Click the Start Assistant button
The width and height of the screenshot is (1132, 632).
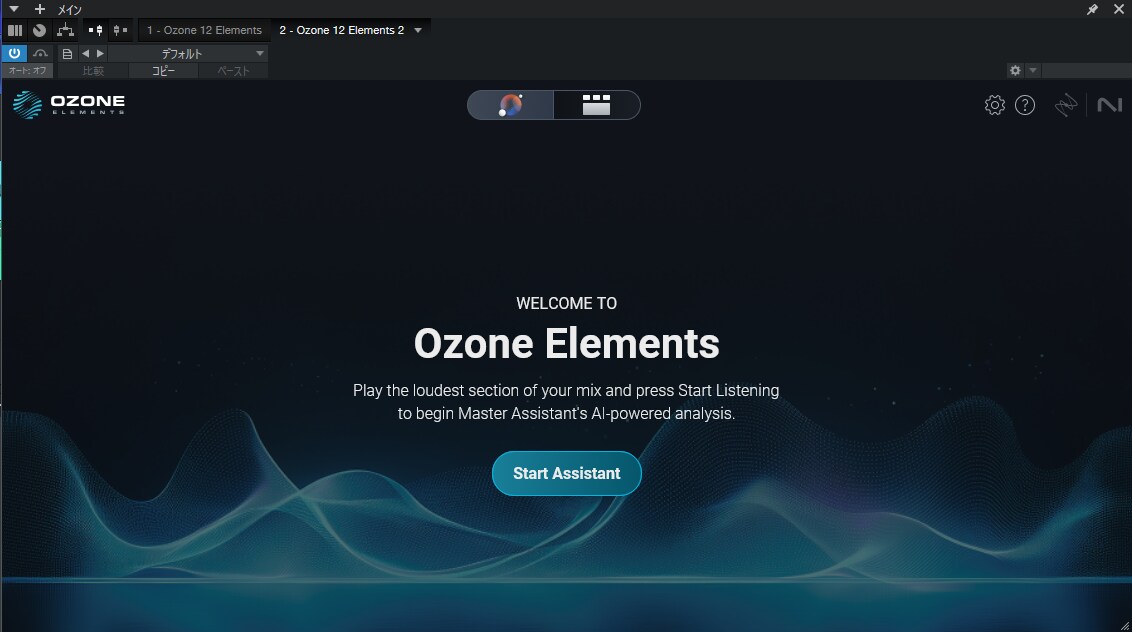tap(567, 473)
